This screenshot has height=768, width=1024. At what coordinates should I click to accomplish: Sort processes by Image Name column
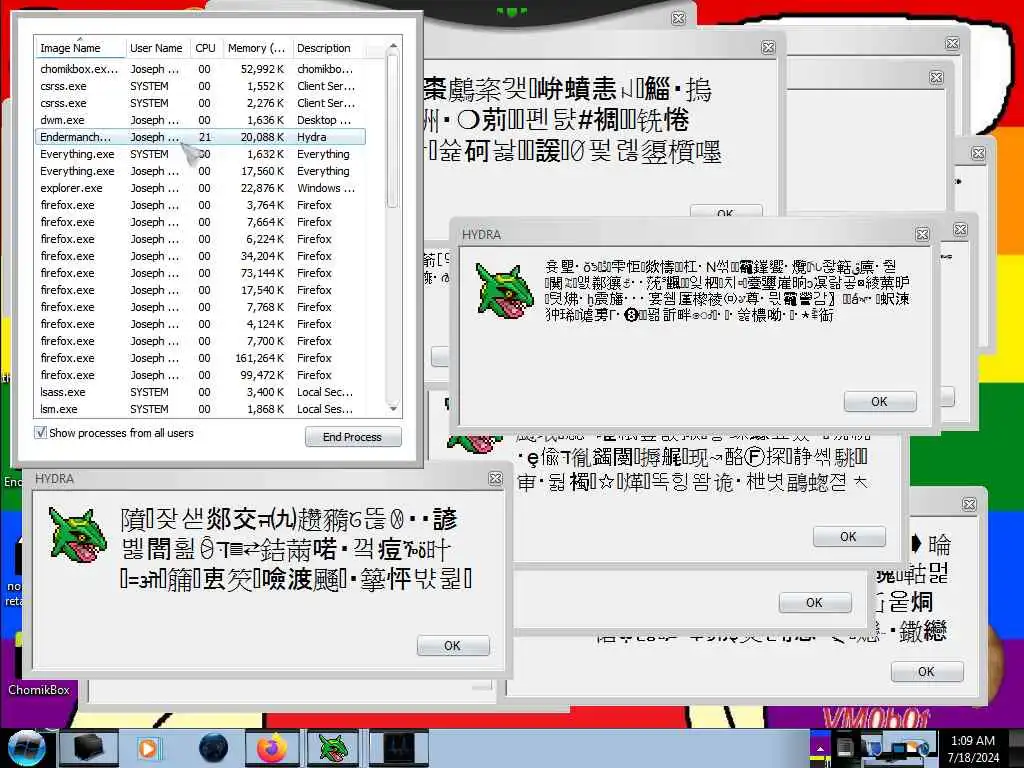coord(79,48)
